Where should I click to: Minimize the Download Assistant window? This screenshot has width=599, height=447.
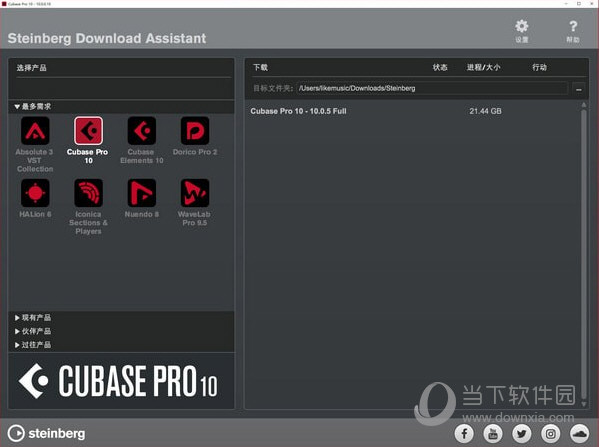point(566,3)
